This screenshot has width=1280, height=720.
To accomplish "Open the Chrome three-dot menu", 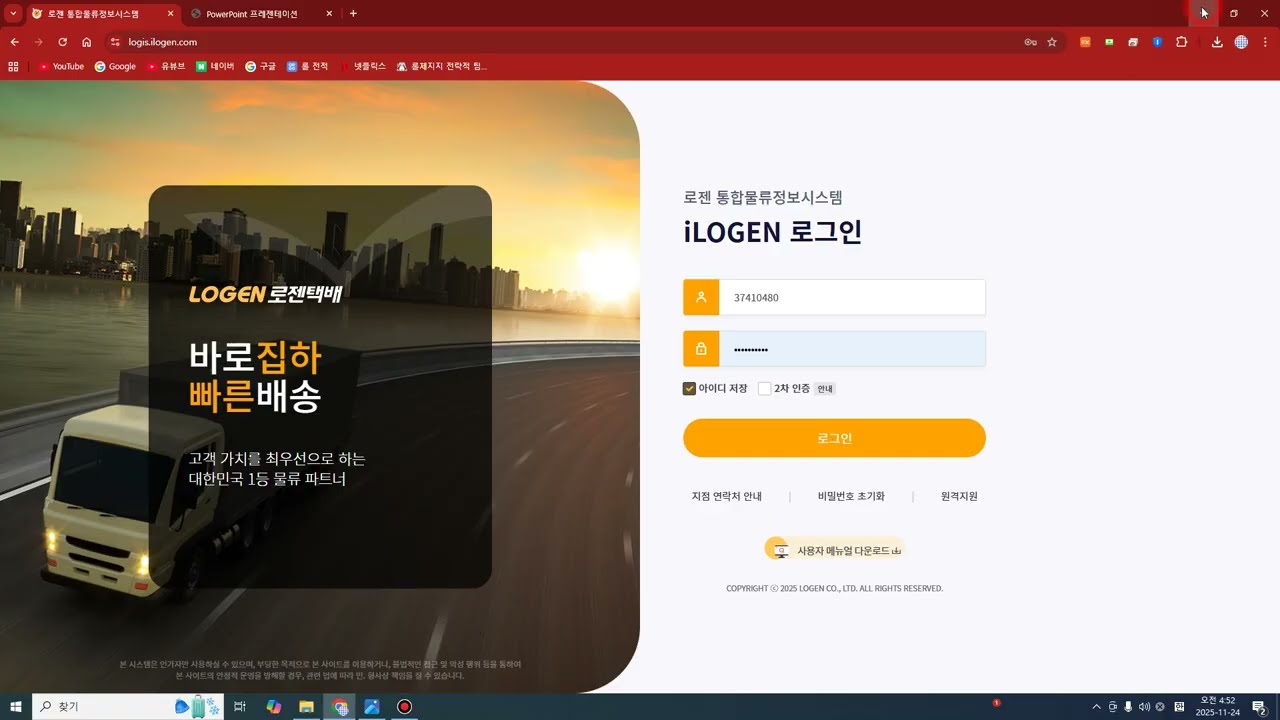I will coord(1265,42).
